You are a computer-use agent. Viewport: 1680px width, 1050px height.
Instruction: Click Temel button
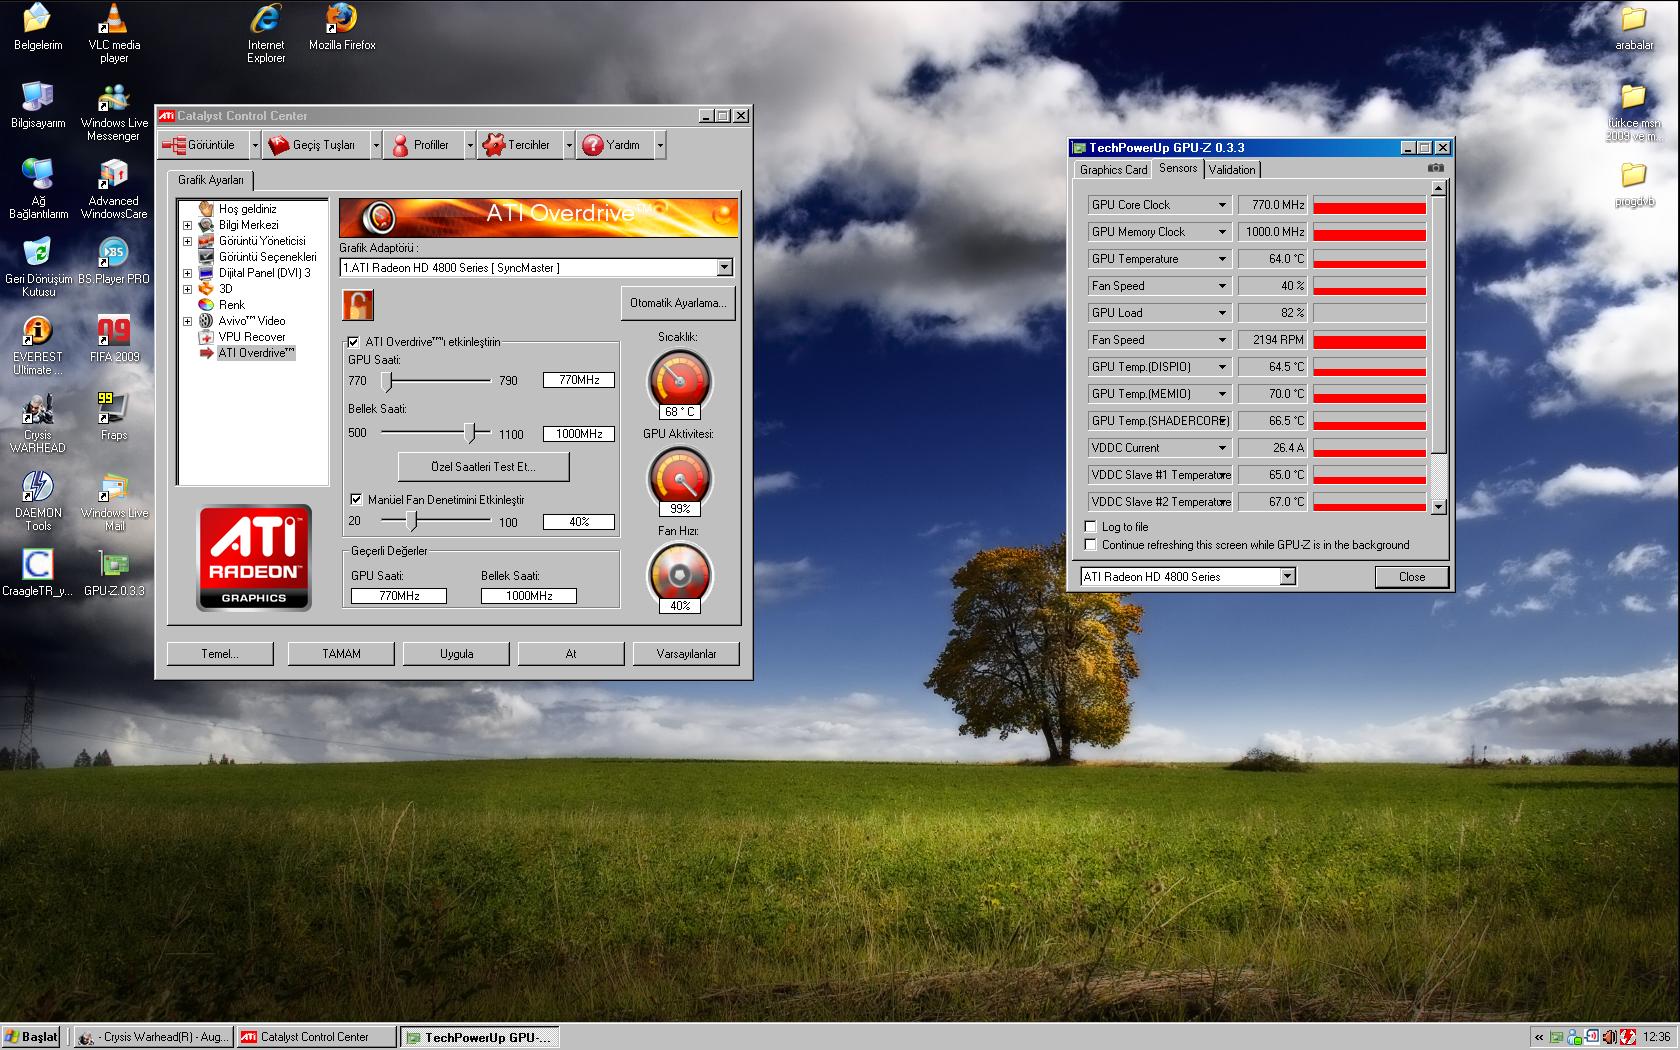click(219, 654)
